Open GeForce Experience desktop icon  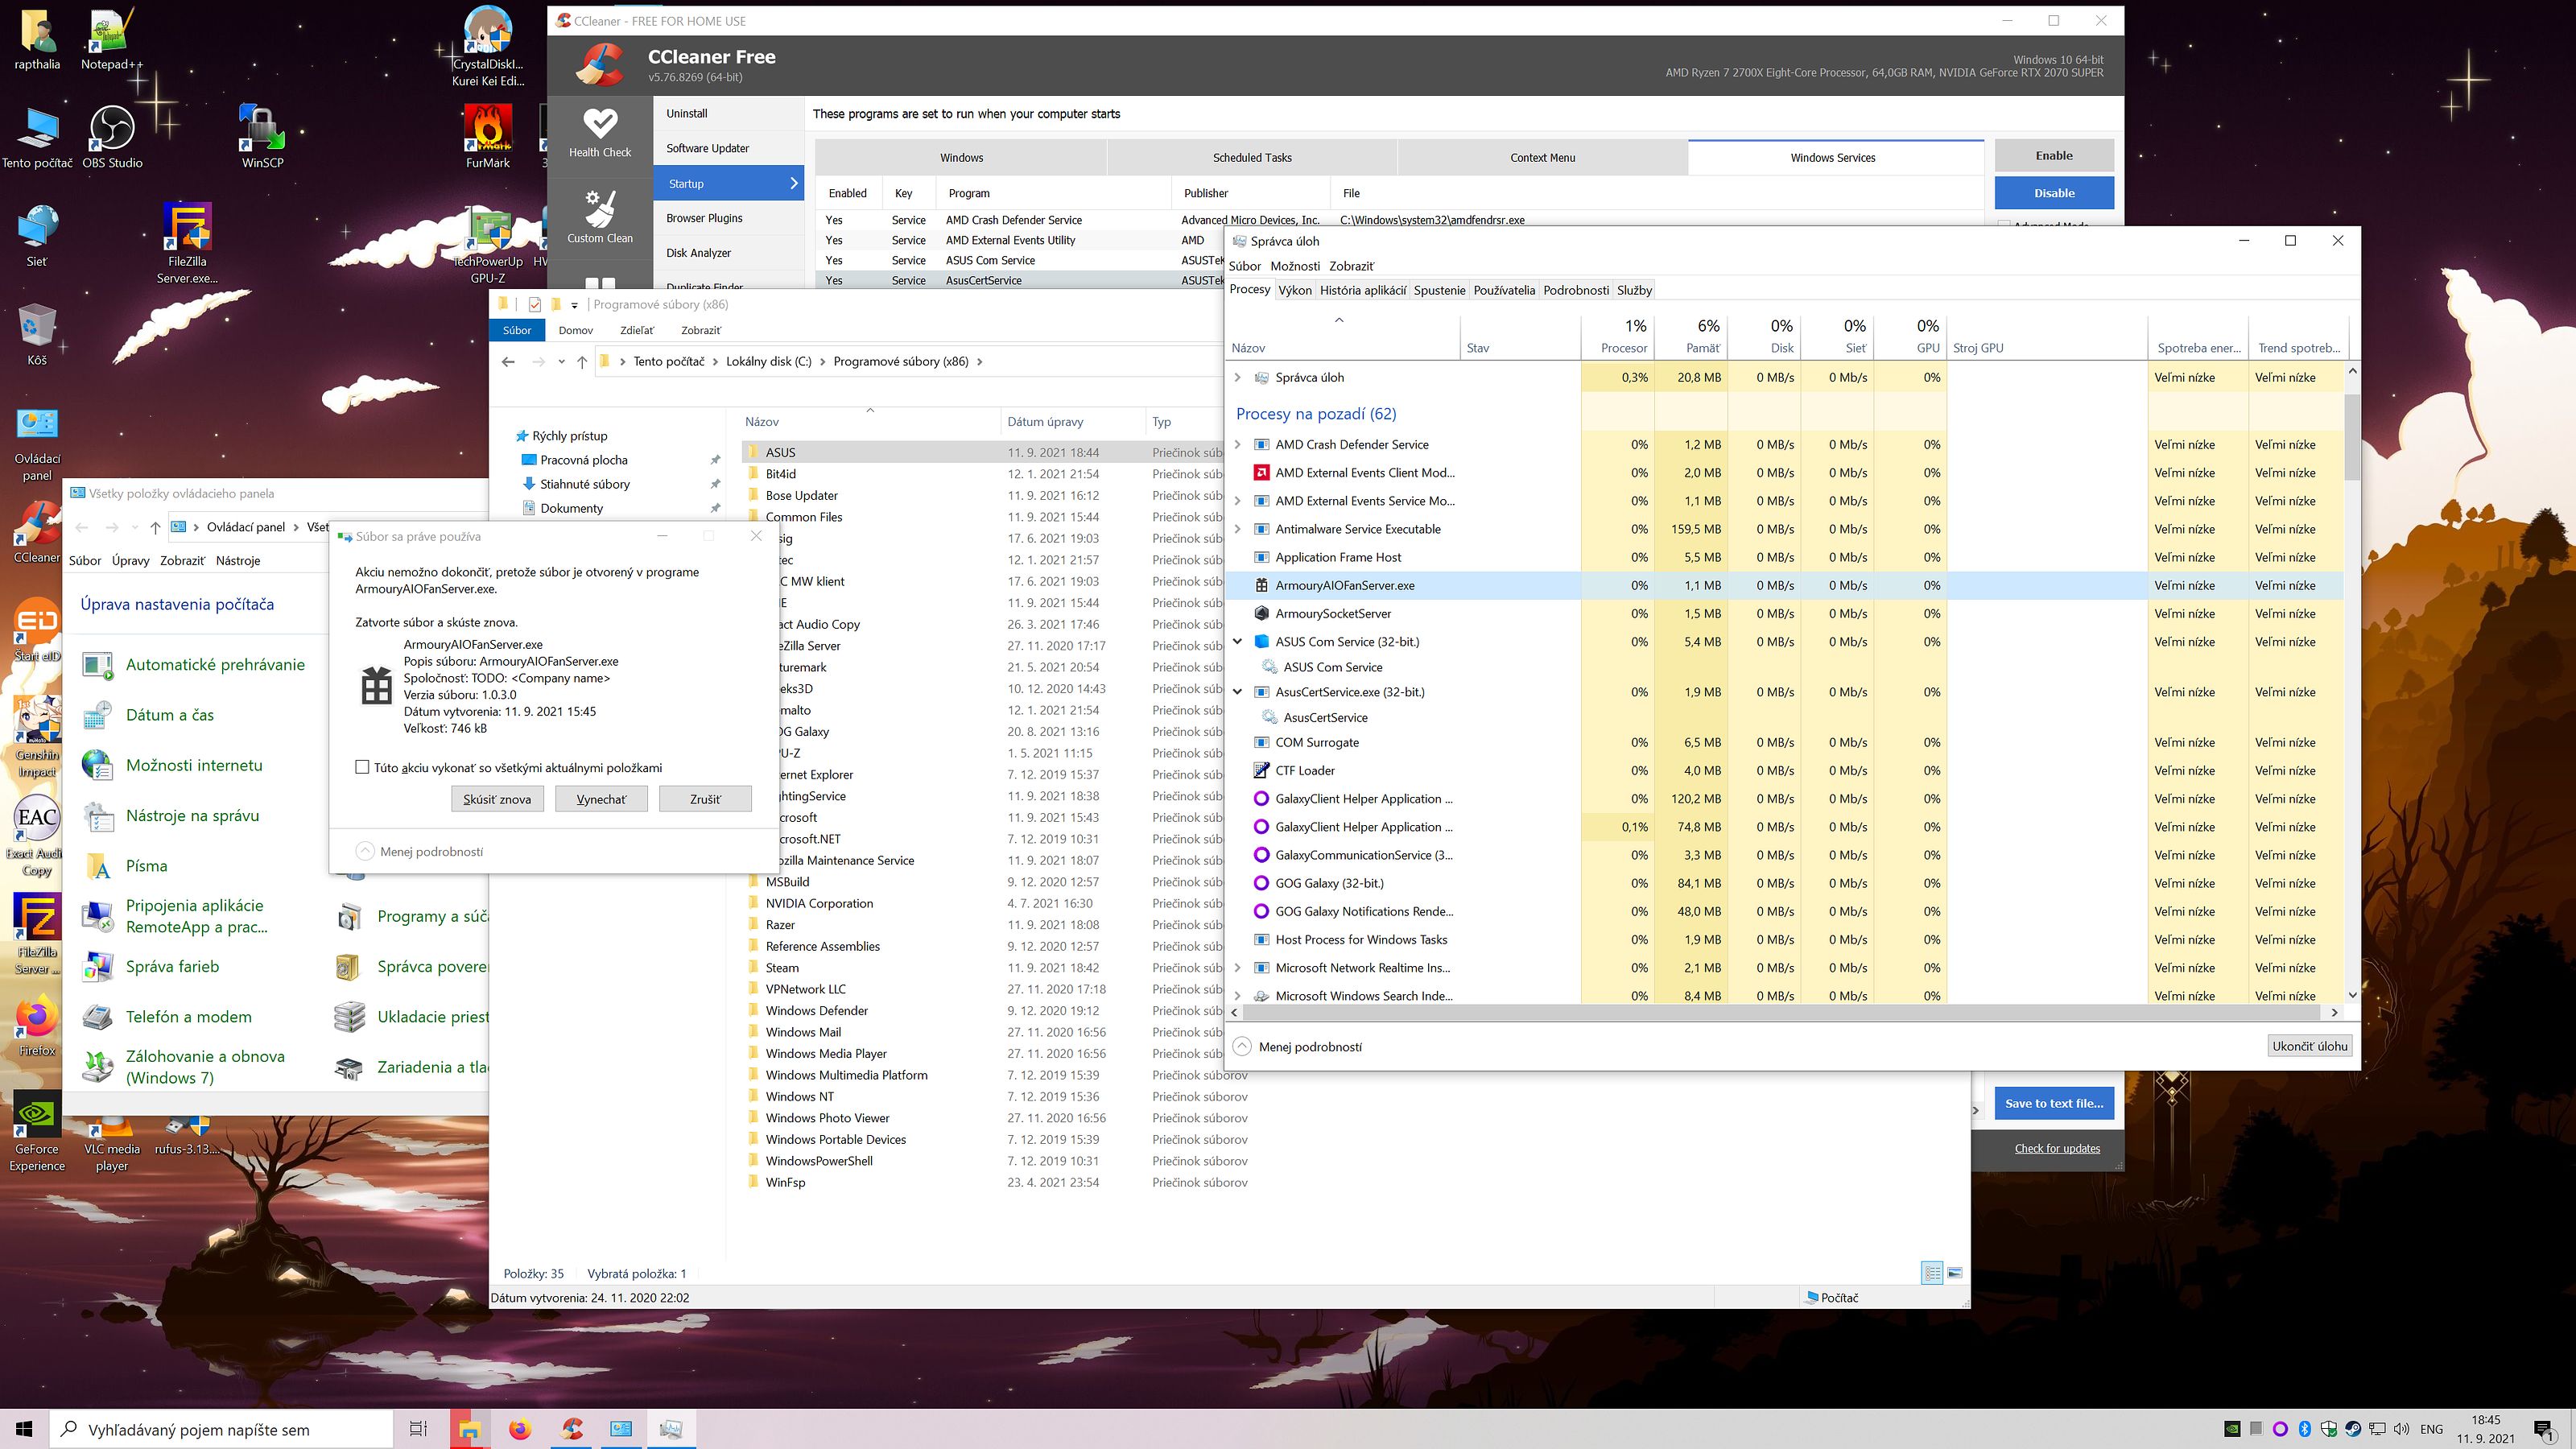coord(37,1130)
